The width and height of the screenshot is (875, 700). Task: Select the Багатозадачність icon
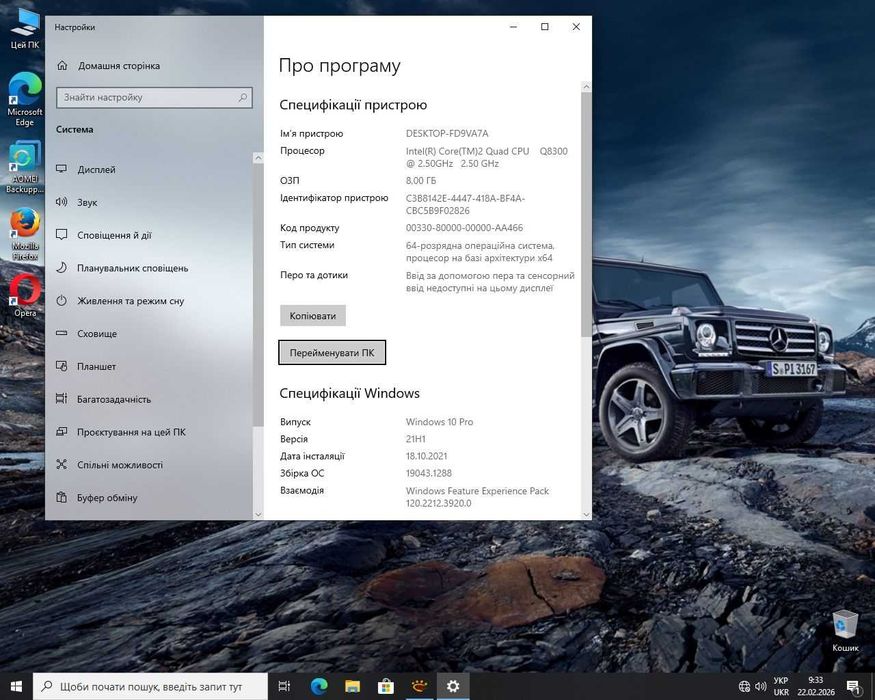(x=61, y=399)
